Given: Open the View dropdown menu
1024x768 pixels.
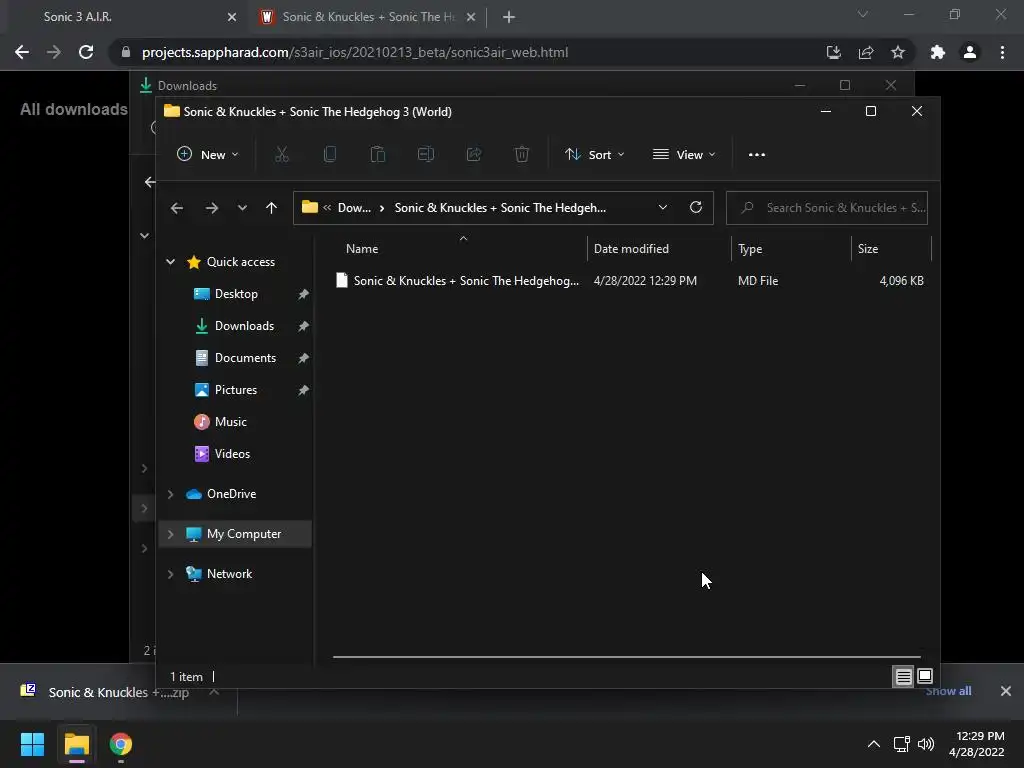Looking at the screenshot, I should pyautogui.click(x=684, y=155).
